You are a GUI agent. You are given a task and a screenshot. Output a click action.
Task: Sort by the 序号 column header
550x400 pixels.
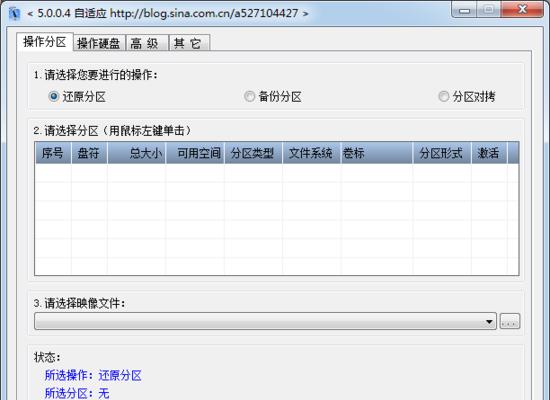coord(53,153)
